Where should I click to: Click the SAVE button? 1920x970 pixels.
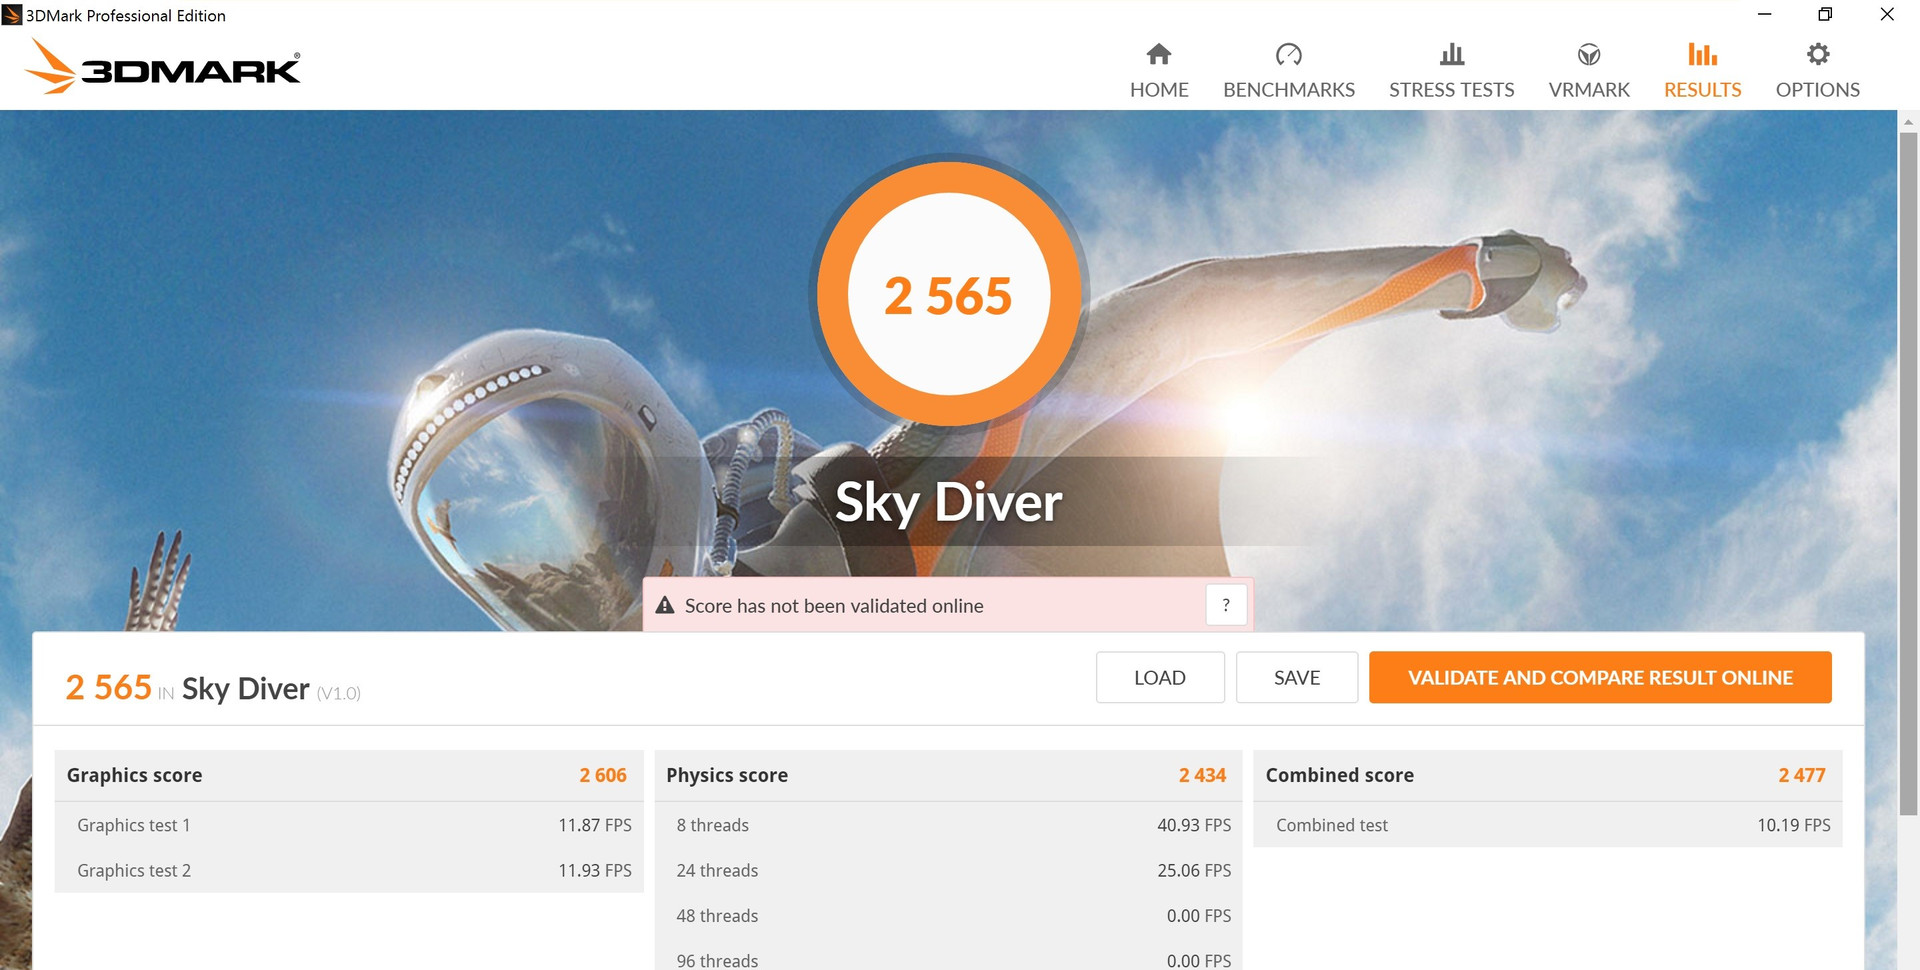pos(1297,678)
